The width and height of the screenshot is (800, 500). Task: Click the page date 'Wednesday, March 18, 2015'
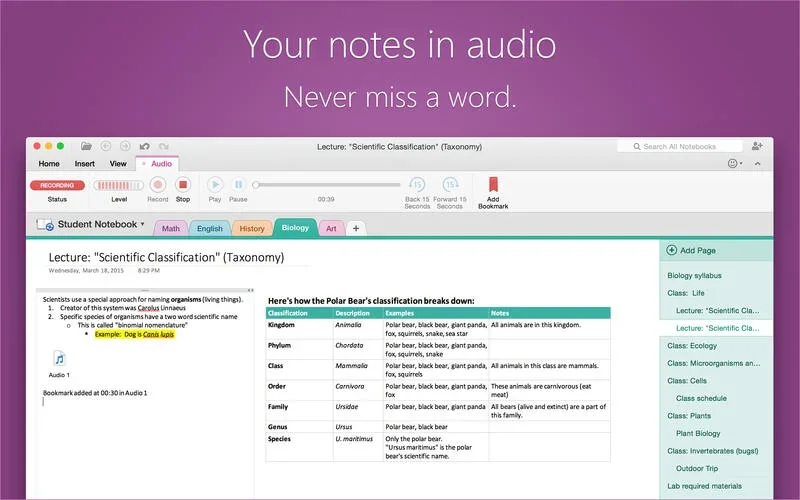click(86, 270)
